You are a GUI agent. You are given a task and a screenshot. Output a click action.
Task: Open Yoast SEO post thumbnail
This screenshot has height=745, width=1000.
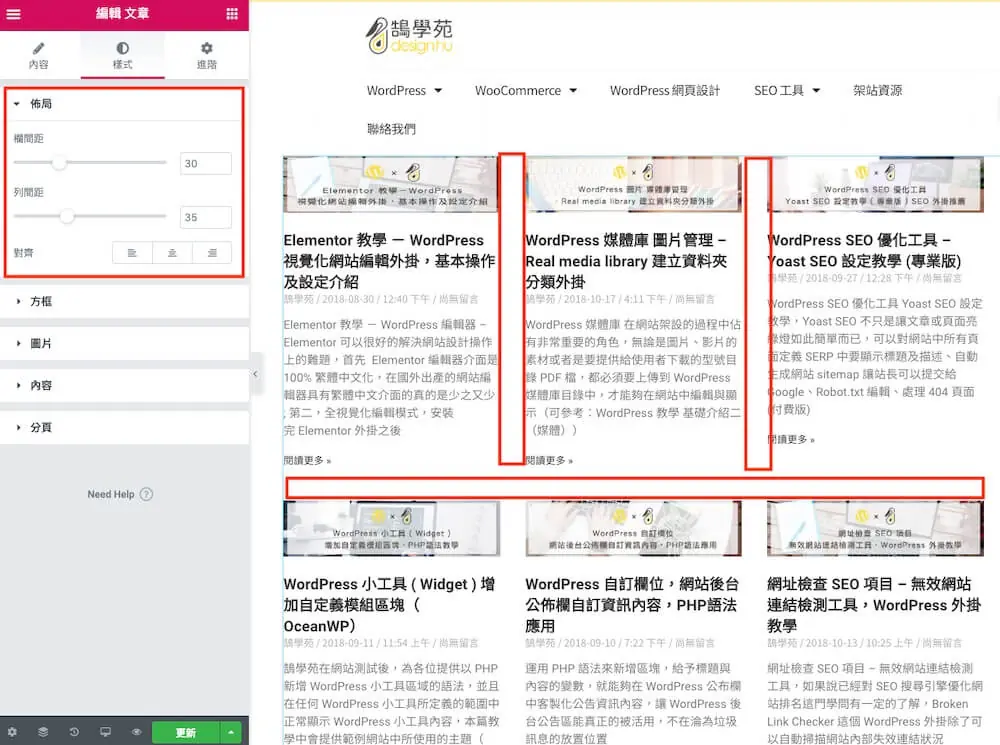tap(875, 185)
